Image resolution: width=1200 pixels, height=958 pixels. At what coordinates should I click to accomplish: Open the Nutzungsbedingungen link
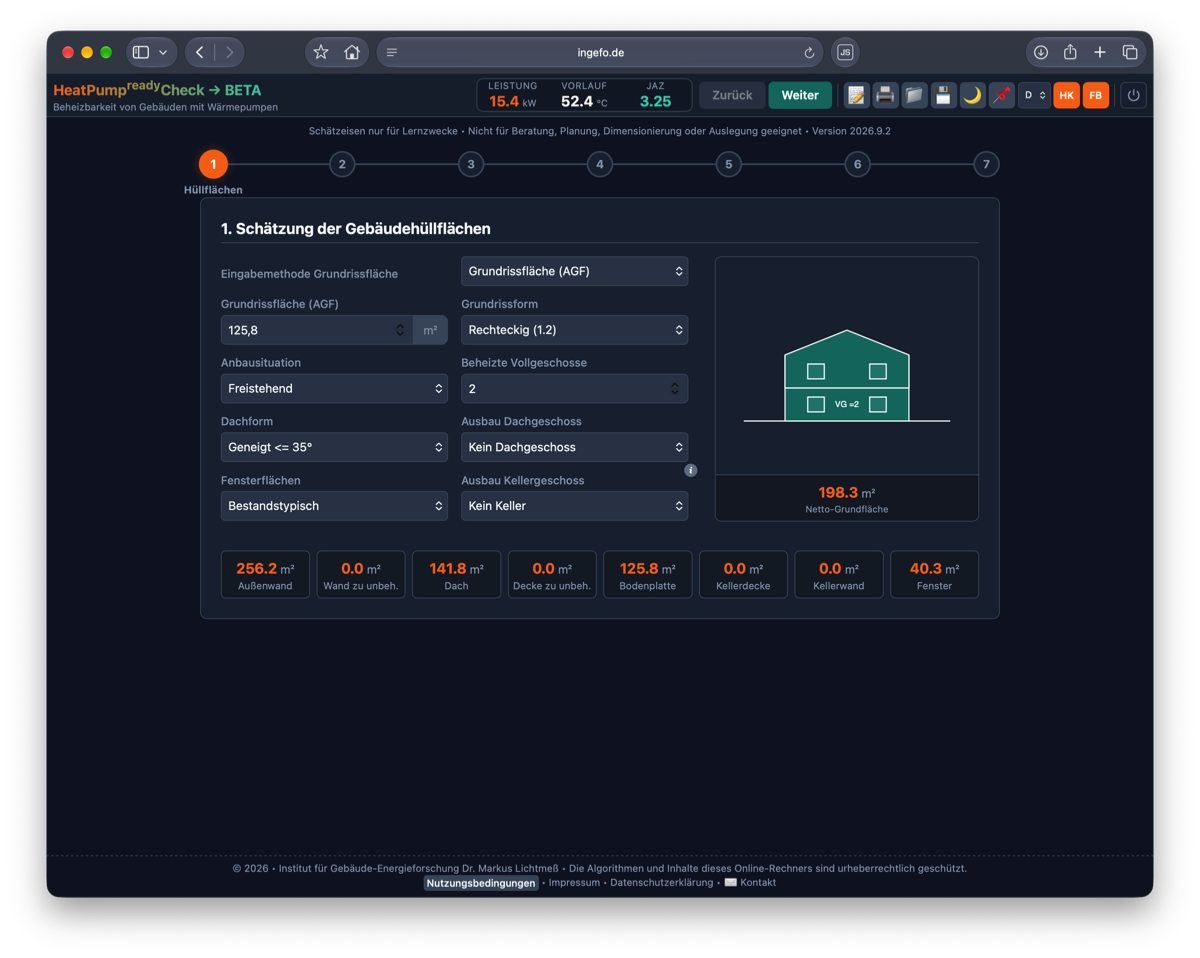point(481,883)
